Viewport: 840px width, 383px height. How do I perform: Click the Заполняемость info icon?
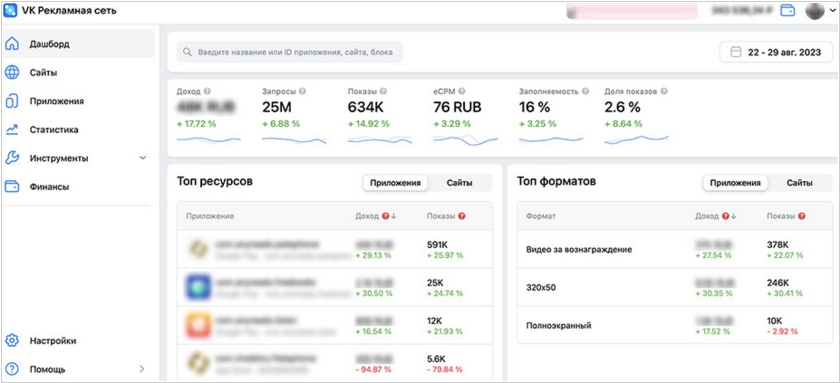(x=586, y=92)
